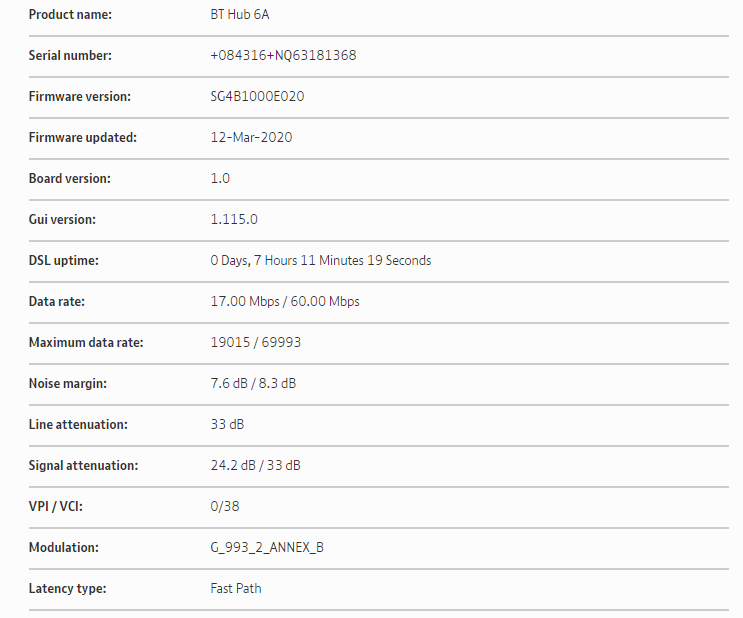Click the DSL uptime value text
The width and height of the screenshot is (743, 618).
pyautogui.click(x=320, y=261)
